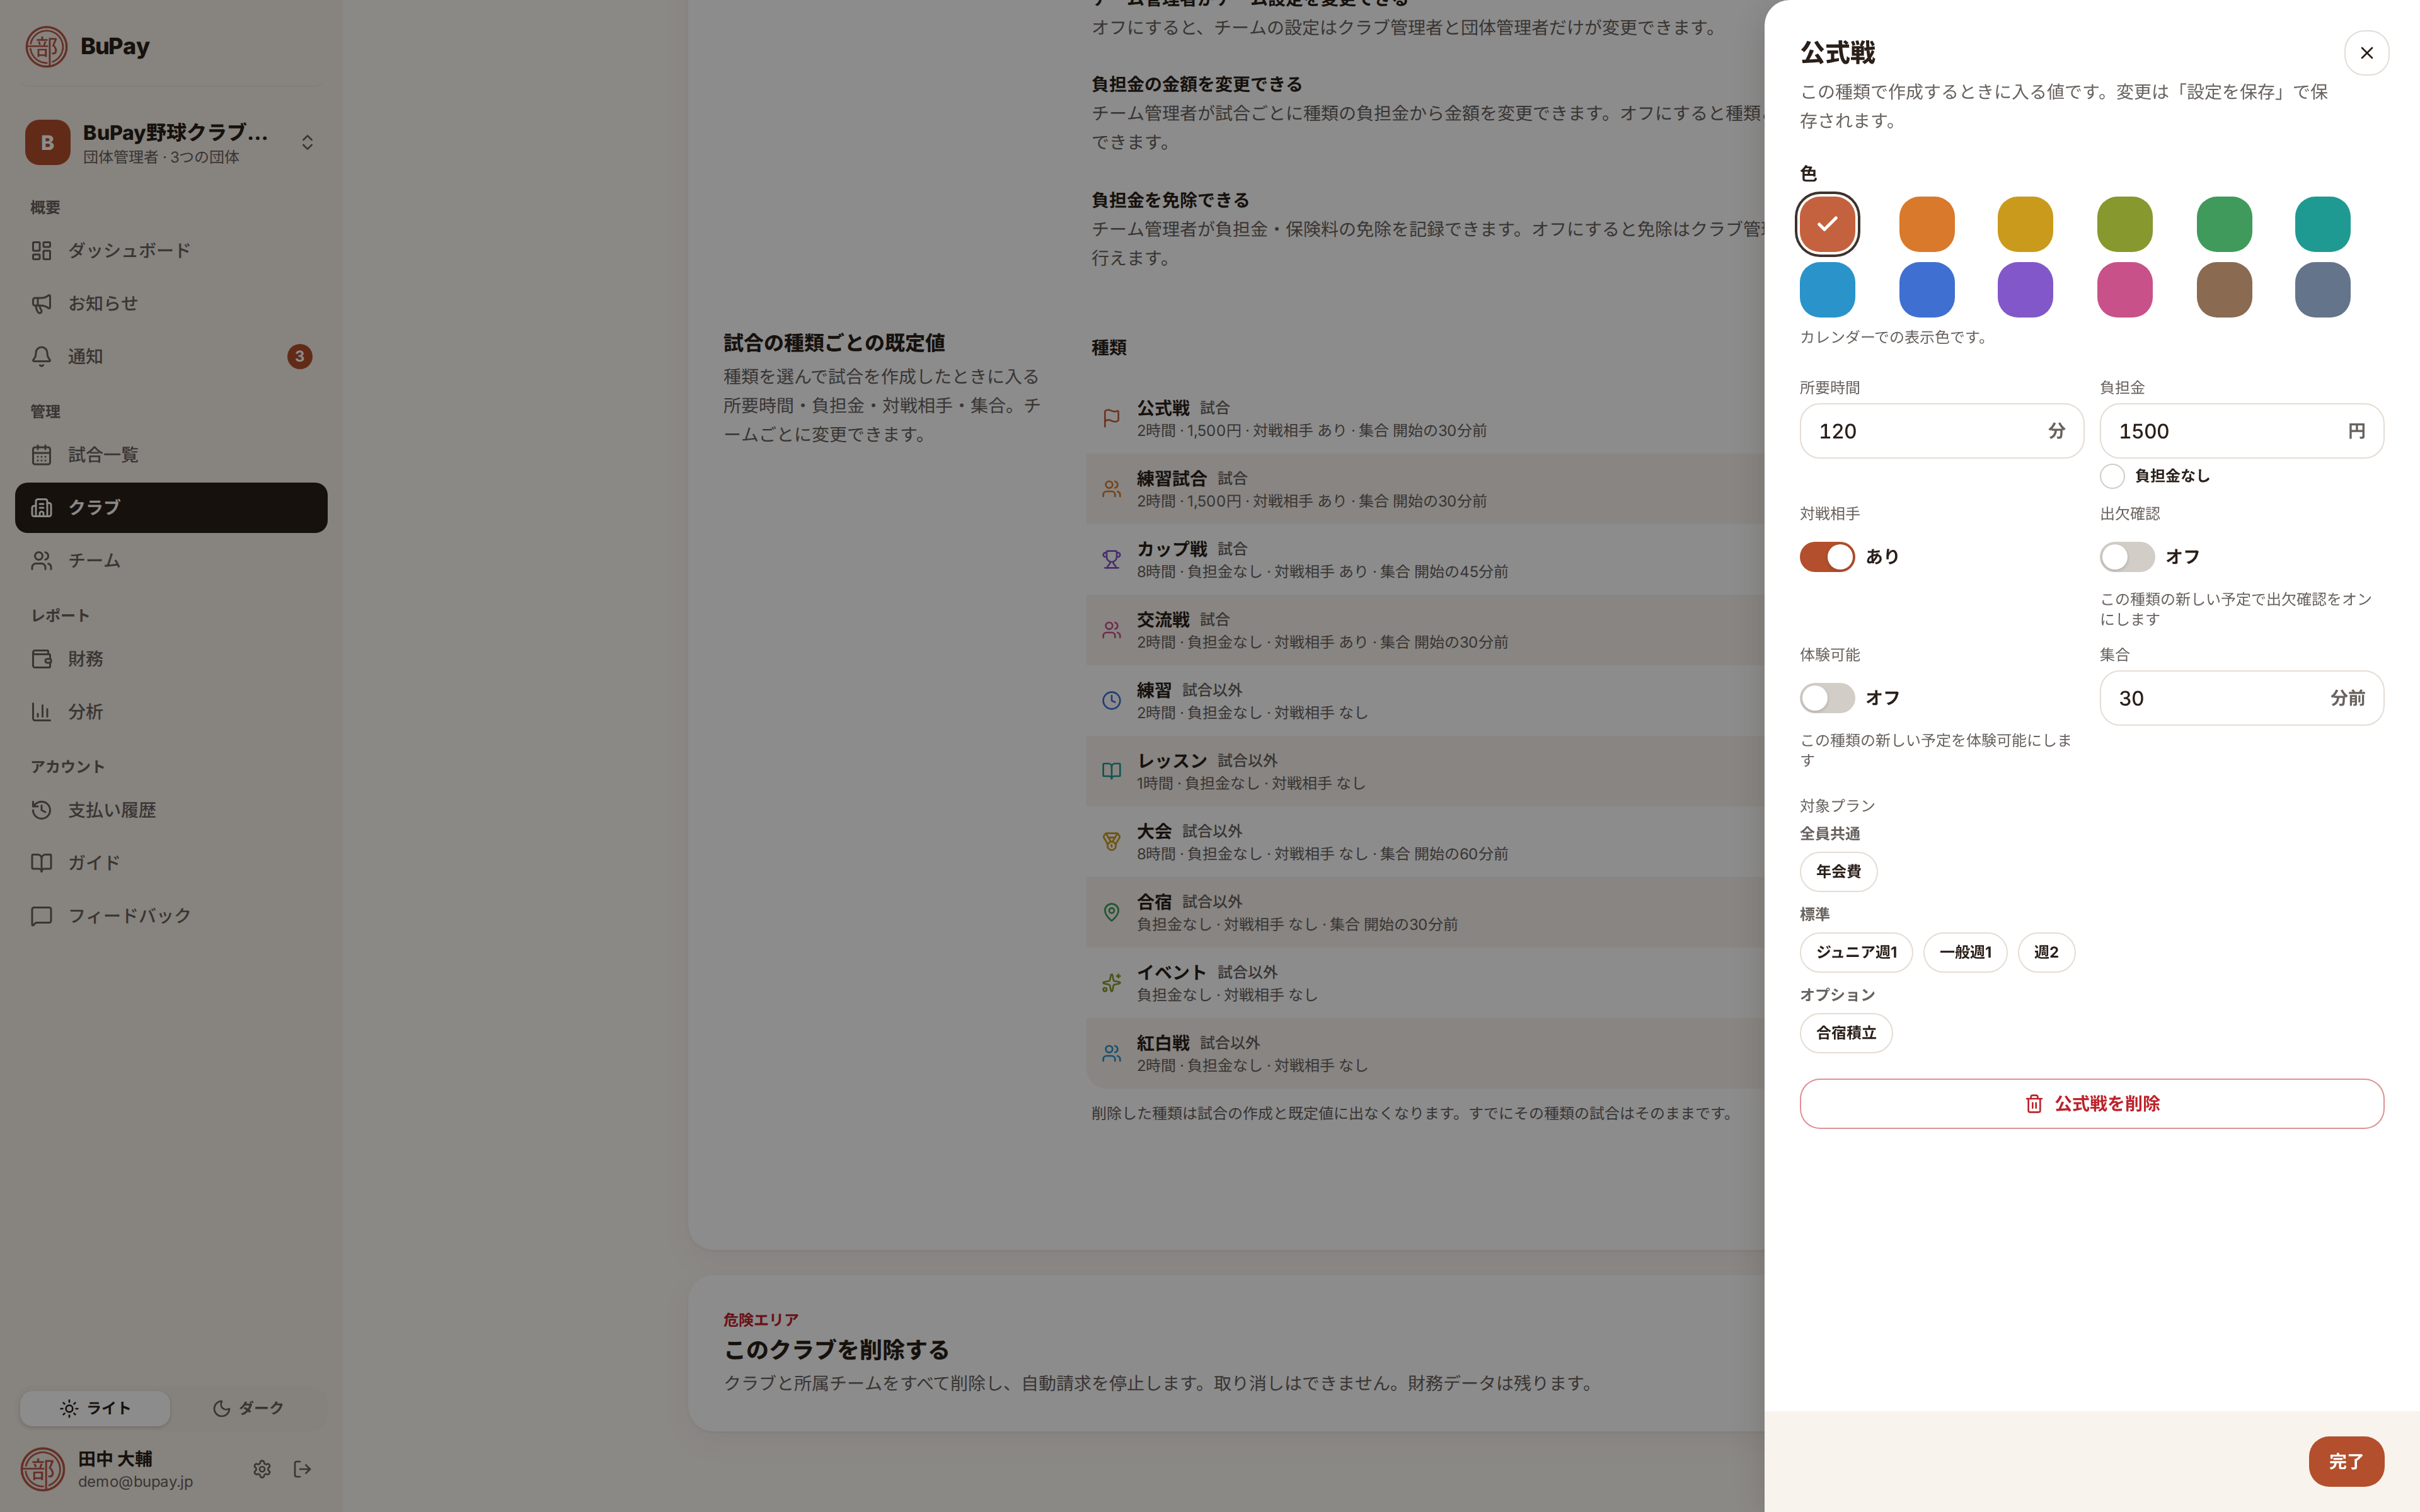Select the ジュニア週1 plan chip
The height and width of the screenshot is (1512, 2420).
pyautogui.click(x=1856, y=953)
